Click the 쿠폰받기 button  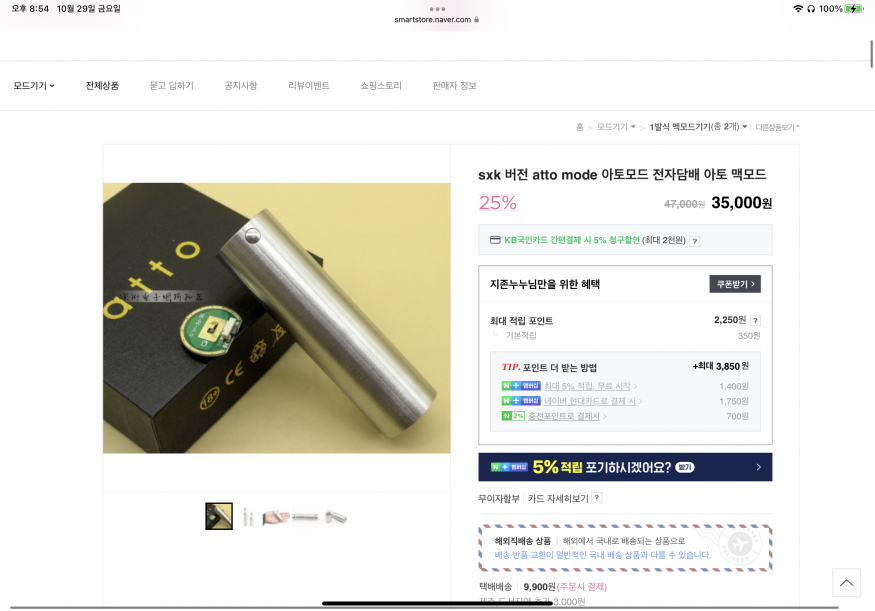(734, 284)
